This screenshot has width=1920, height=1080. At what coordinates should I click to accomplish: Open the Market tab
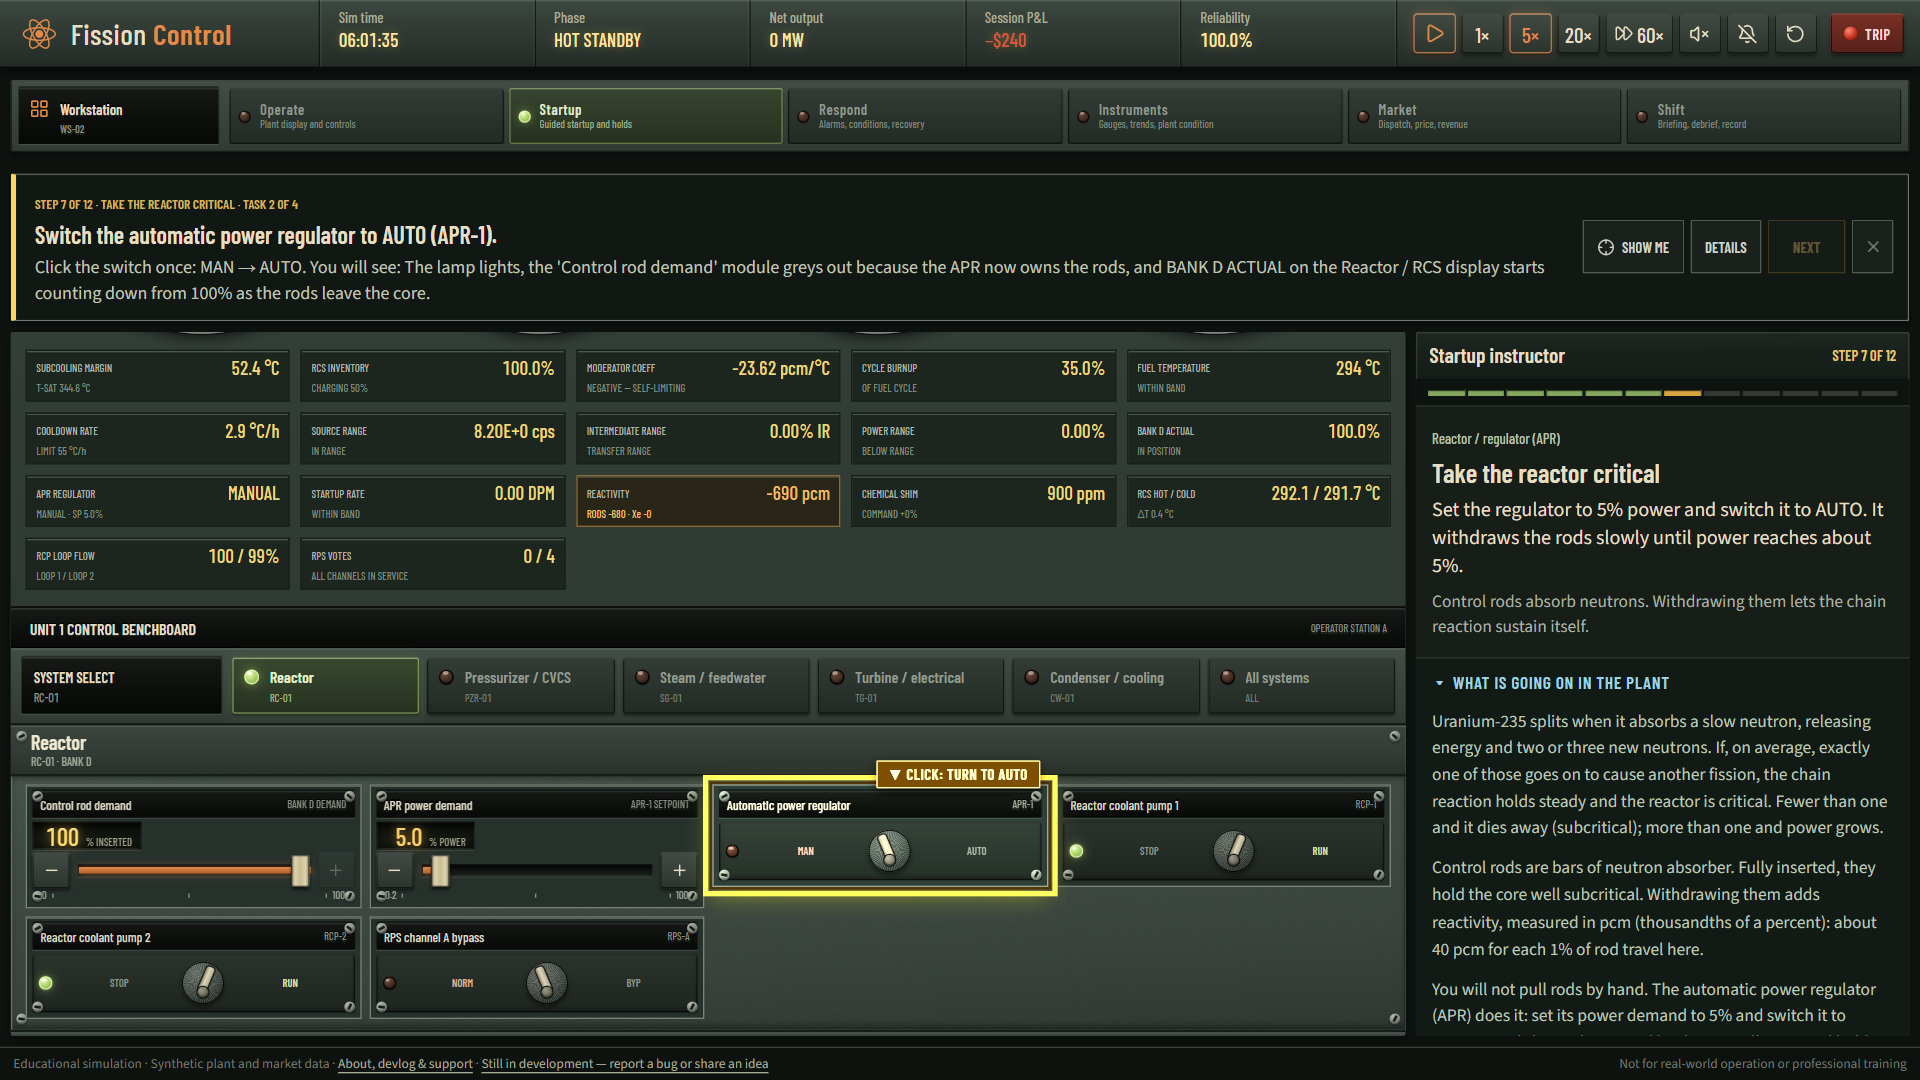coord(1484,116)
